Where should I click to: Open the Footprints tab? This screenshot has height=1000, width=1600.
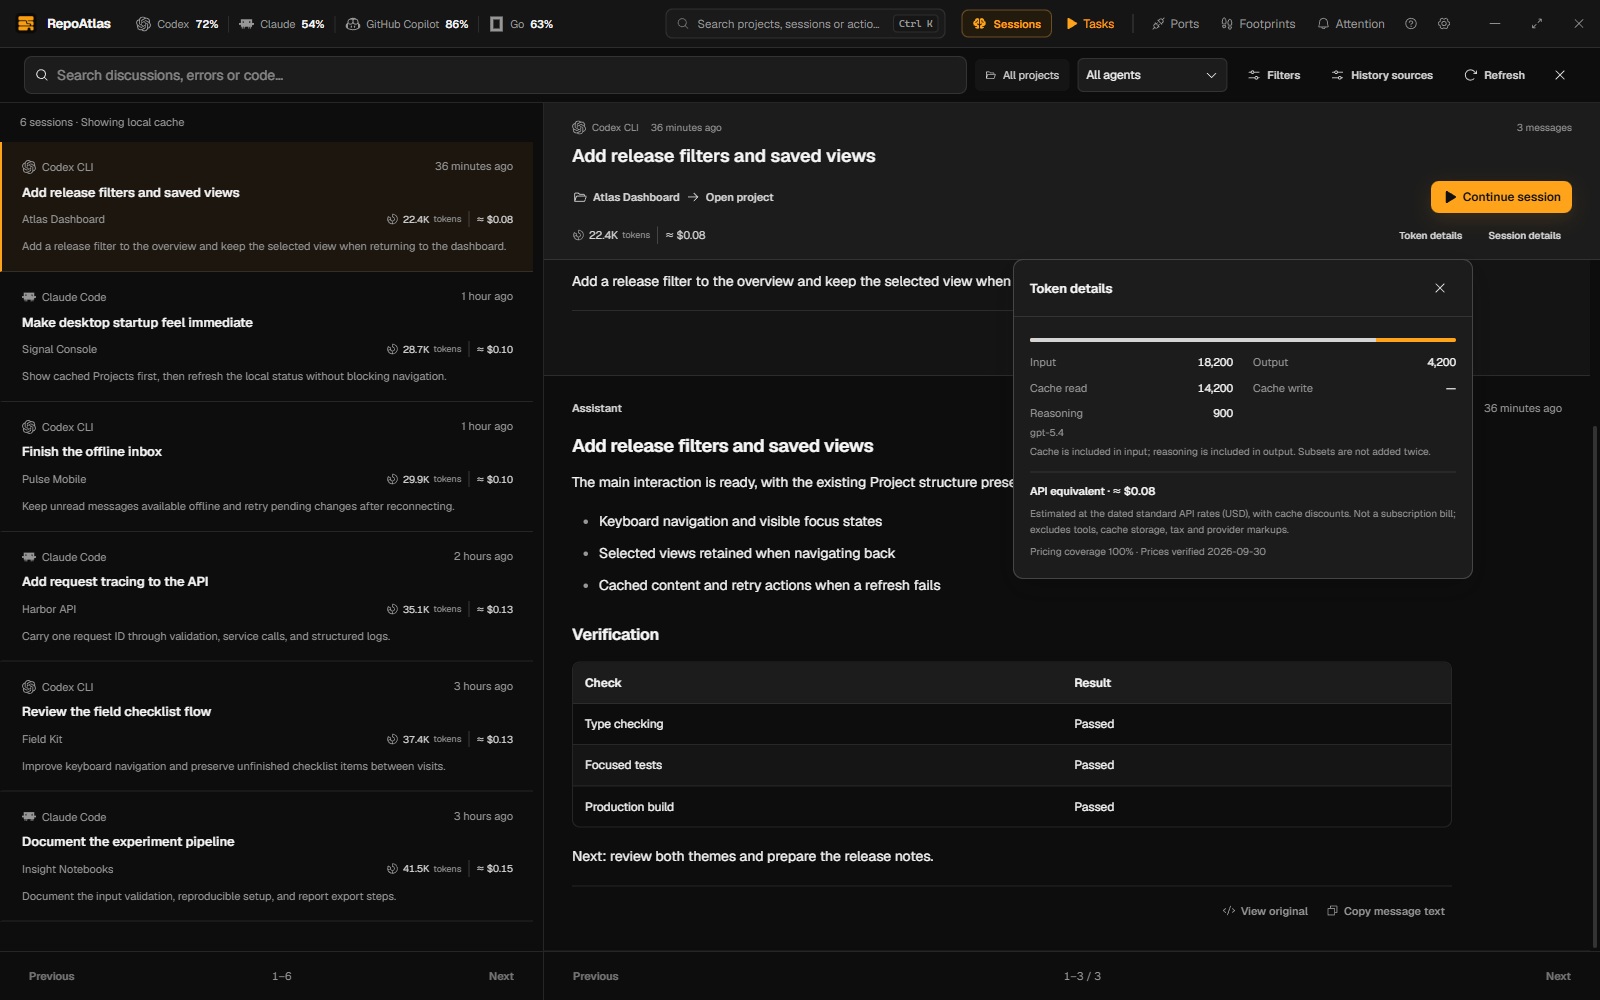tap(1258, 24)
